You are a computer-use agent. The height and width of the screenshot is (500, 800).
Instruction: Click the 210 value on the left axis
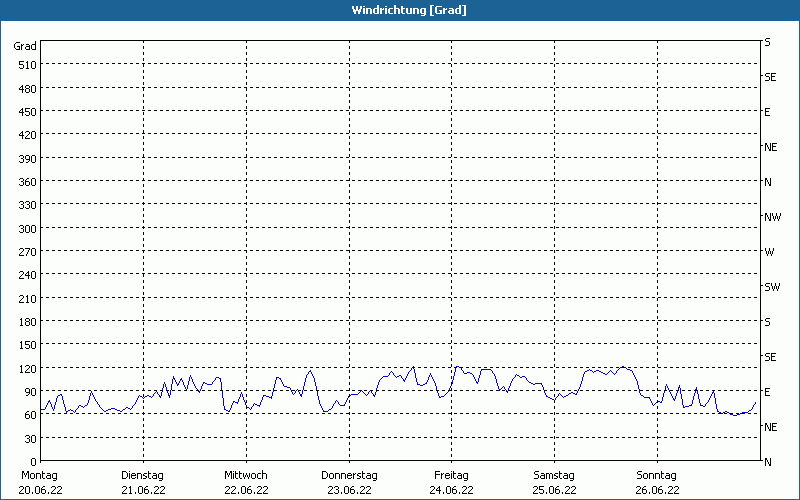coord(27,298)
